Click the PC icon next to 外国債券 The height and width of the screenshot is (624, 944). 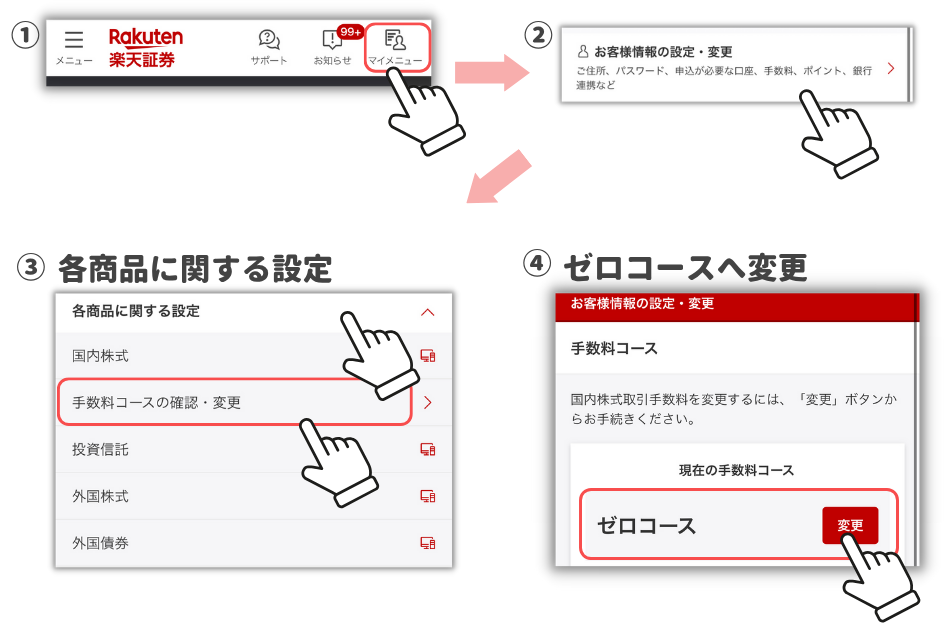pyautogui.click(x=427, y=543)
